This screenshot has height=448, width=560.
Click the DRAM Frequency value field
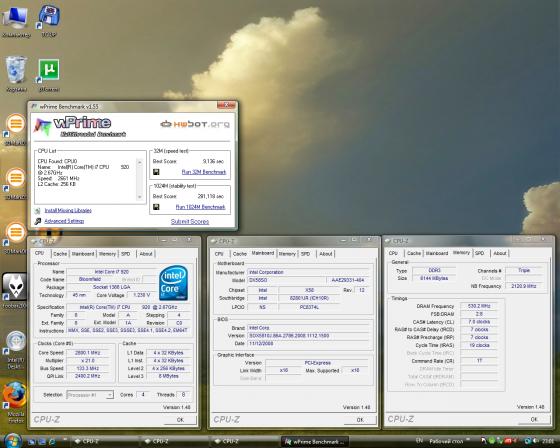coord(479,306)
